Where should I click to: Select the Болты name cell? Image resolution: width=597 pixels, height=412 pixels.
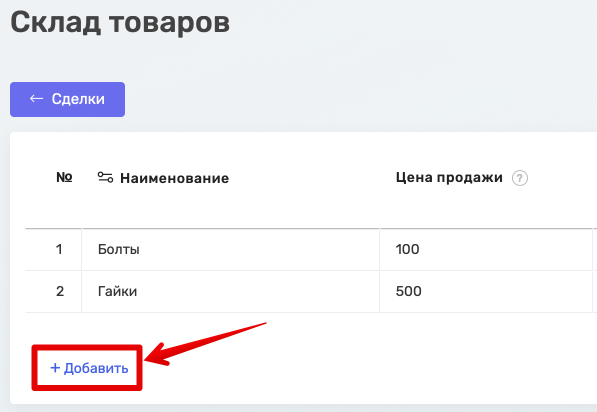coord(230,249)
